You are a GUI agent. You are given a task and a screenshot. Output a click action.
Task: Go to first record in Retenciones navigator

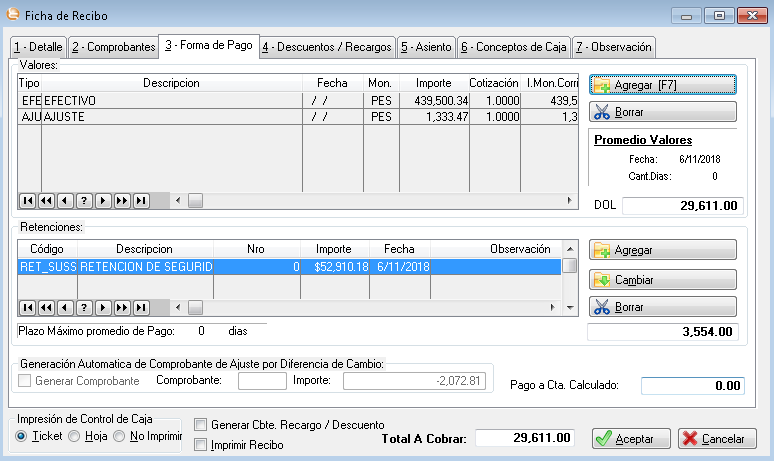27,307
